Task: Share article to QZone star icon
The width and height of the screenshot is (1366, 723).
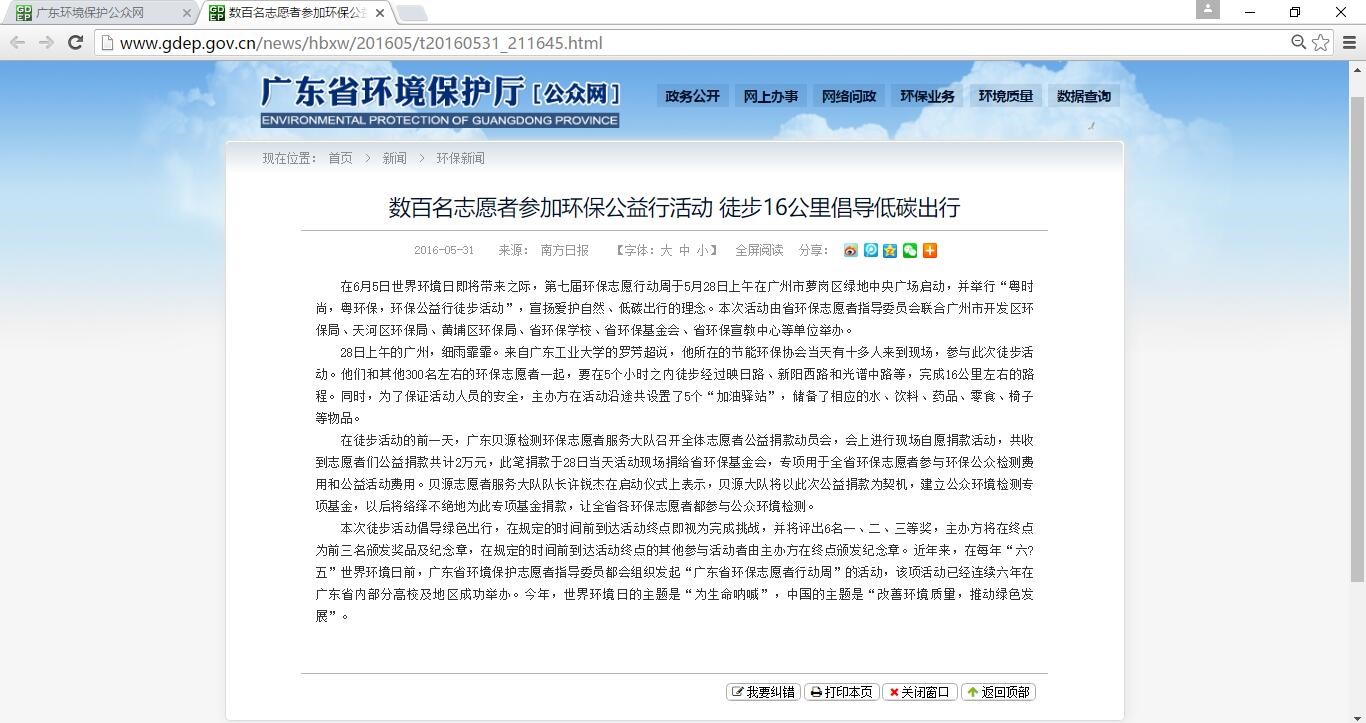Action: coord(890,250)
